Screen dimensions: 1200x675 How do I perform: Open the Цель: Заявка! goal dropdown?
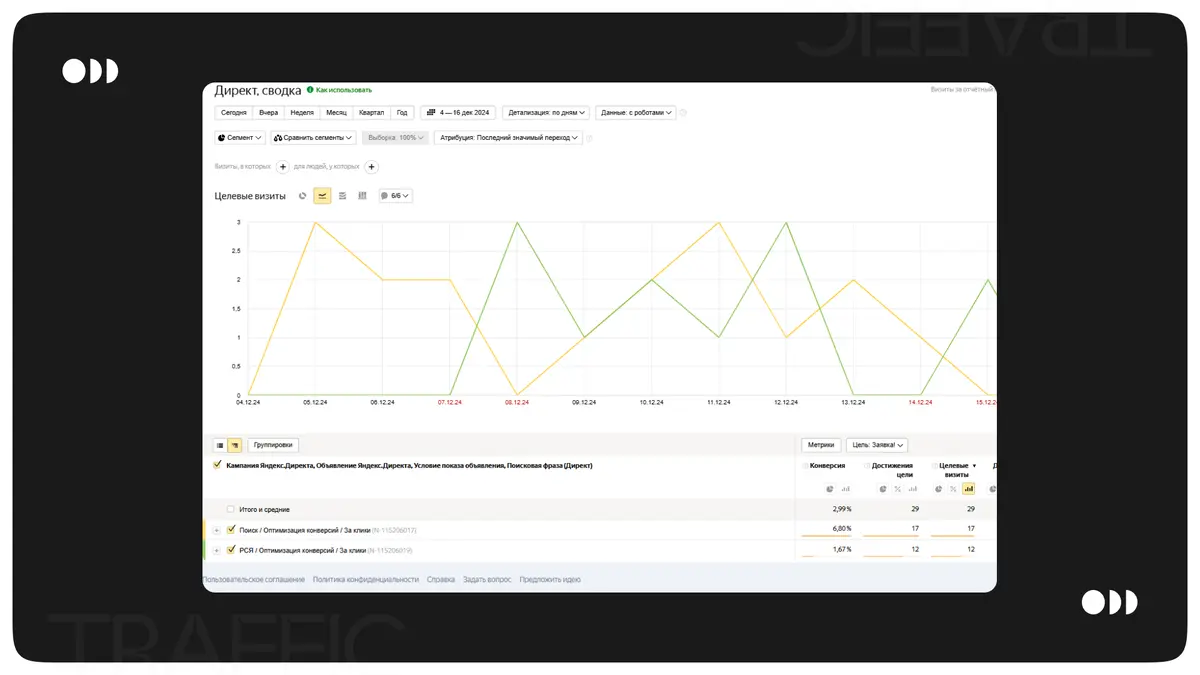[877, 445]
